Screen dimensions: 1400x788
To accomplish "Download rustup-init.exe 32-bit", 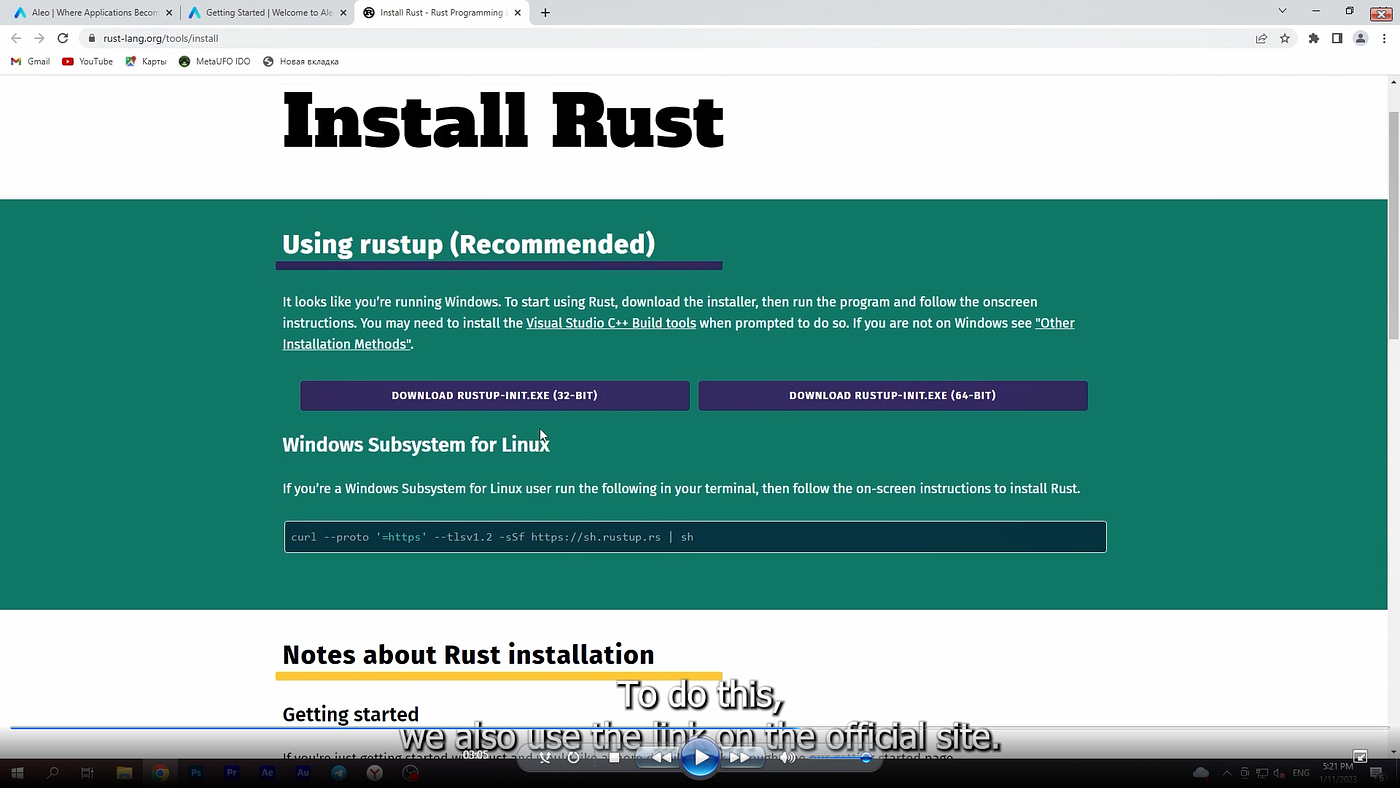I will coord(494,395).
